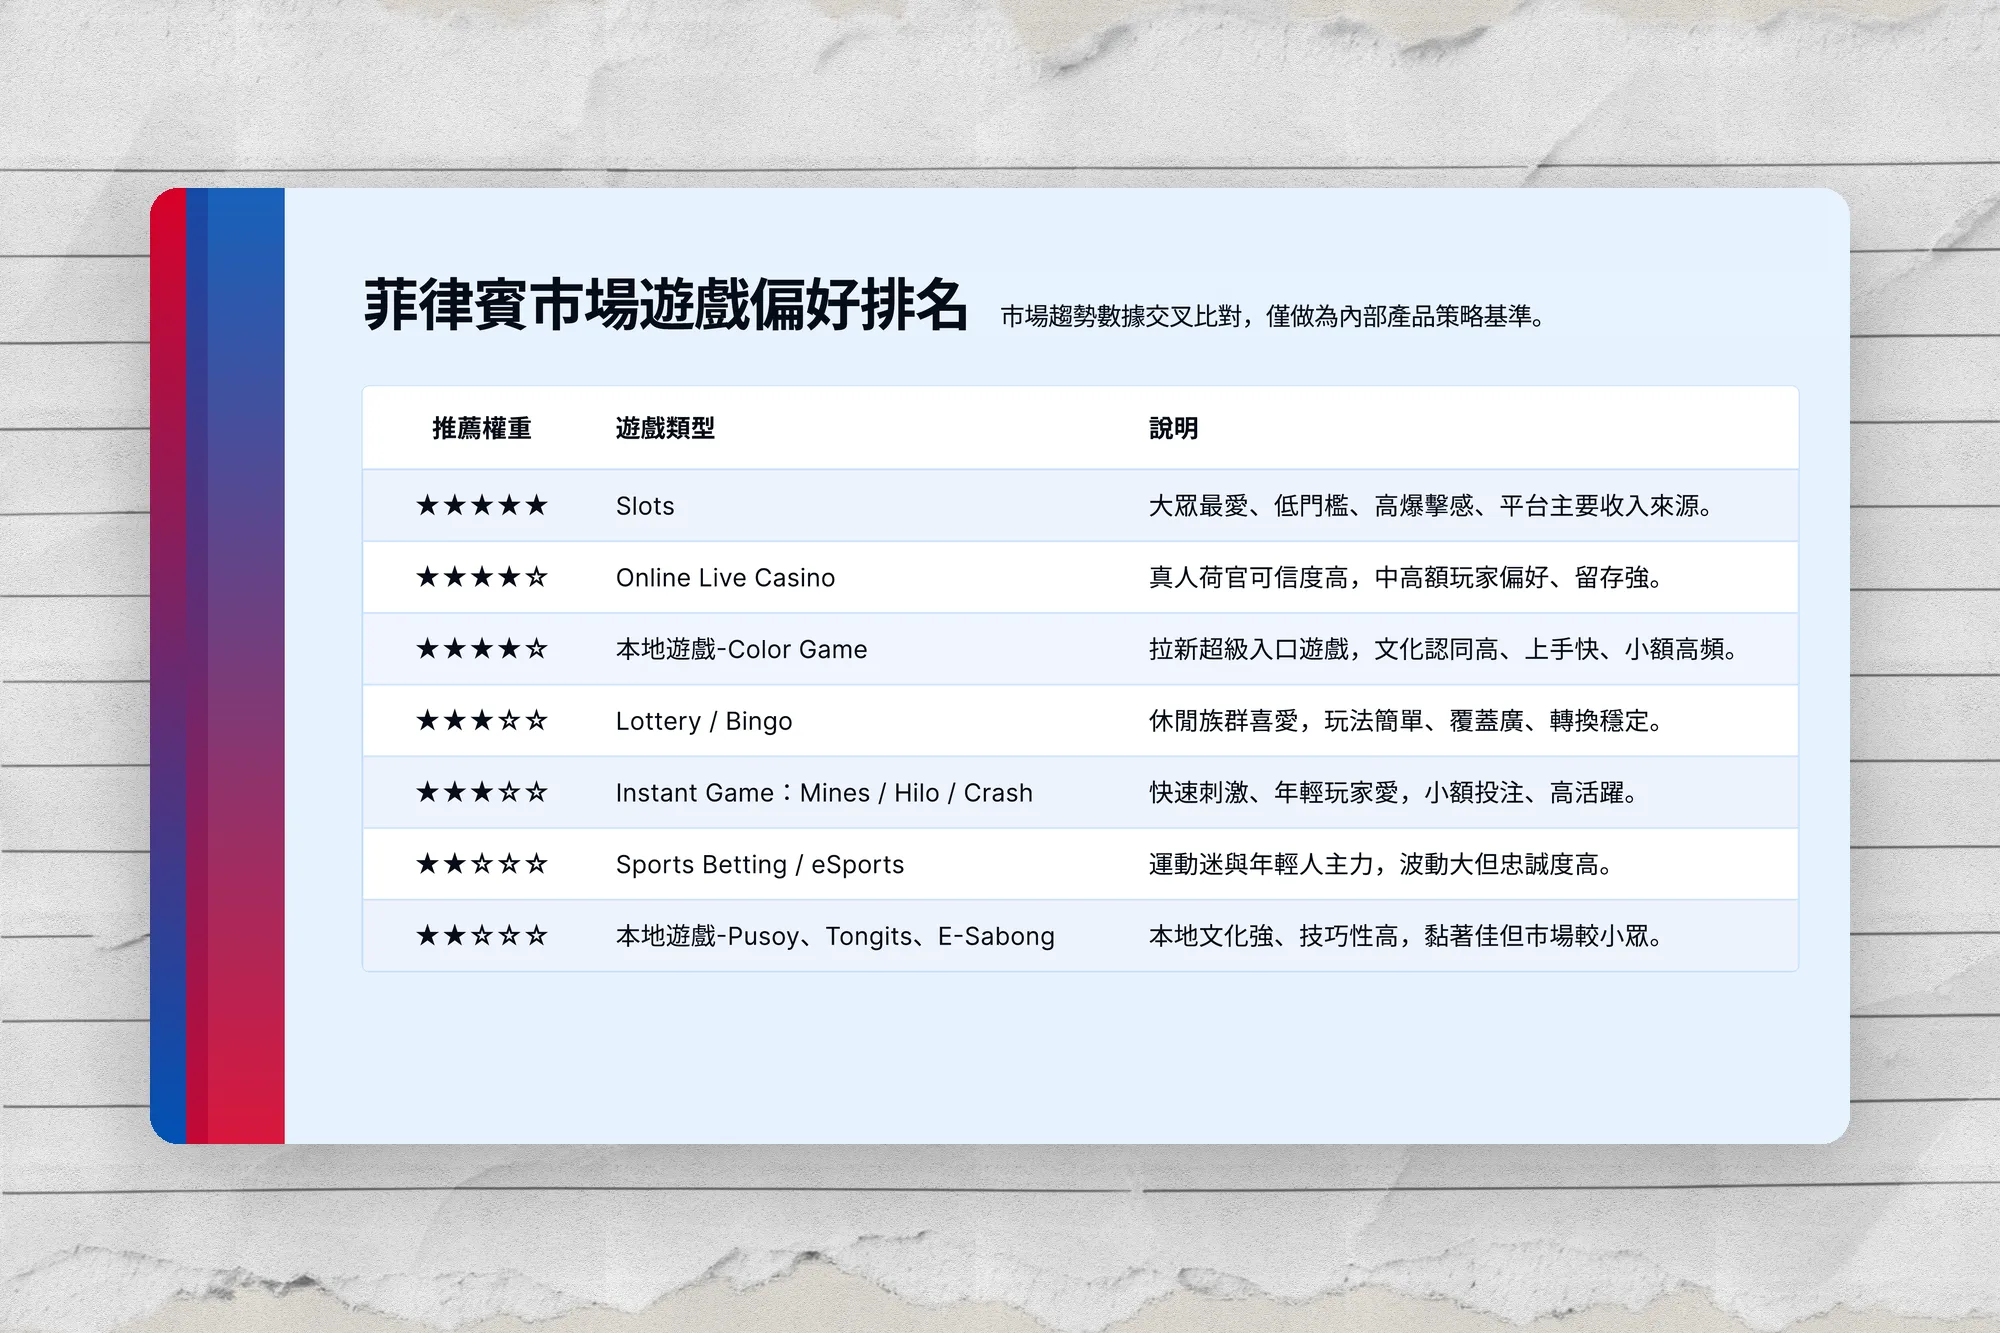
Task: Click the Slots game type cell
Action: coord(645,506)
